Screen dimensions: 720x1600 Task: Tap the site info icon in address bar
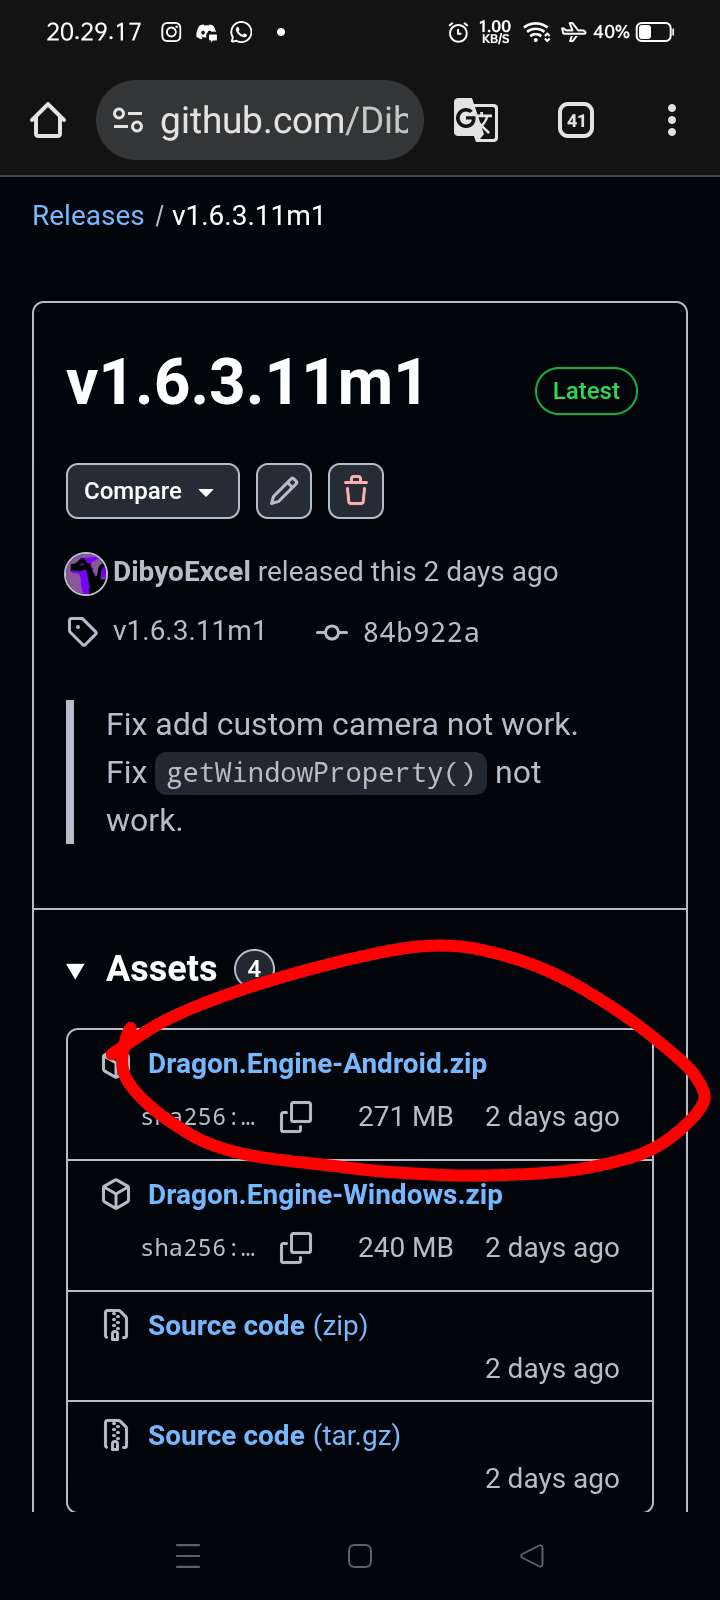tap(128, 121)
